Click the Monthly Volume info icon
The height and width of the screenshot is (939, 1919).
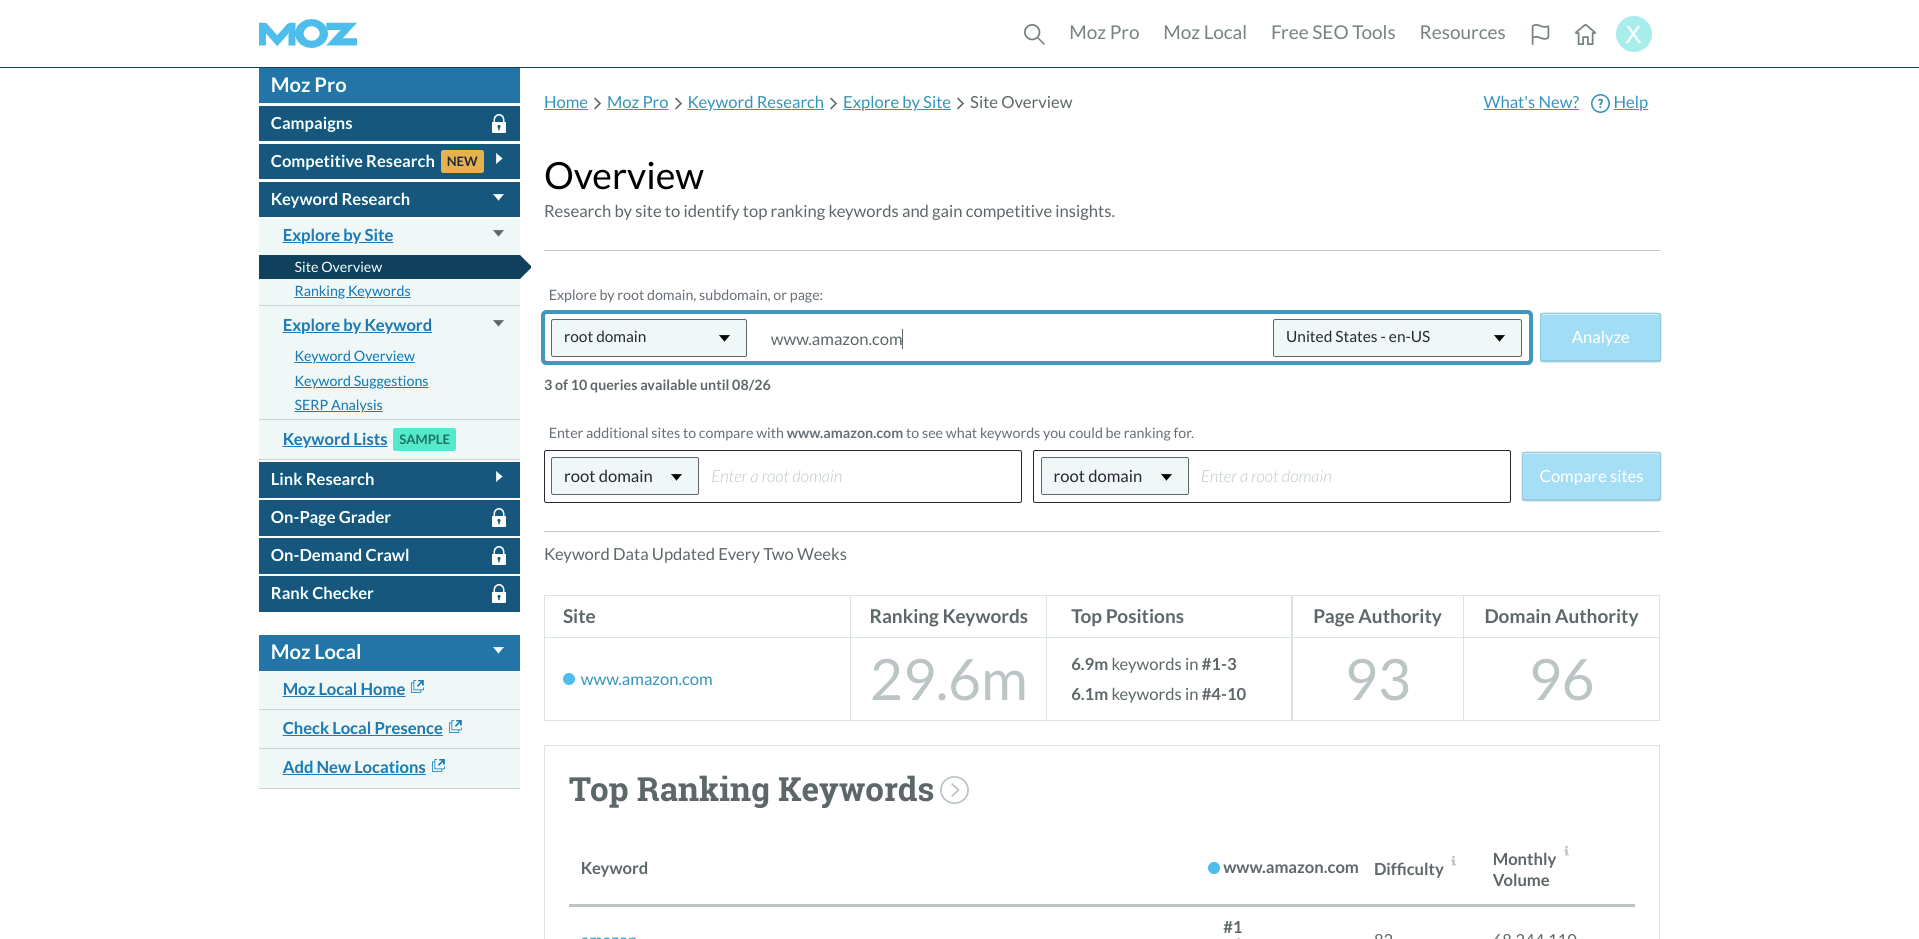click(1566, 851)
